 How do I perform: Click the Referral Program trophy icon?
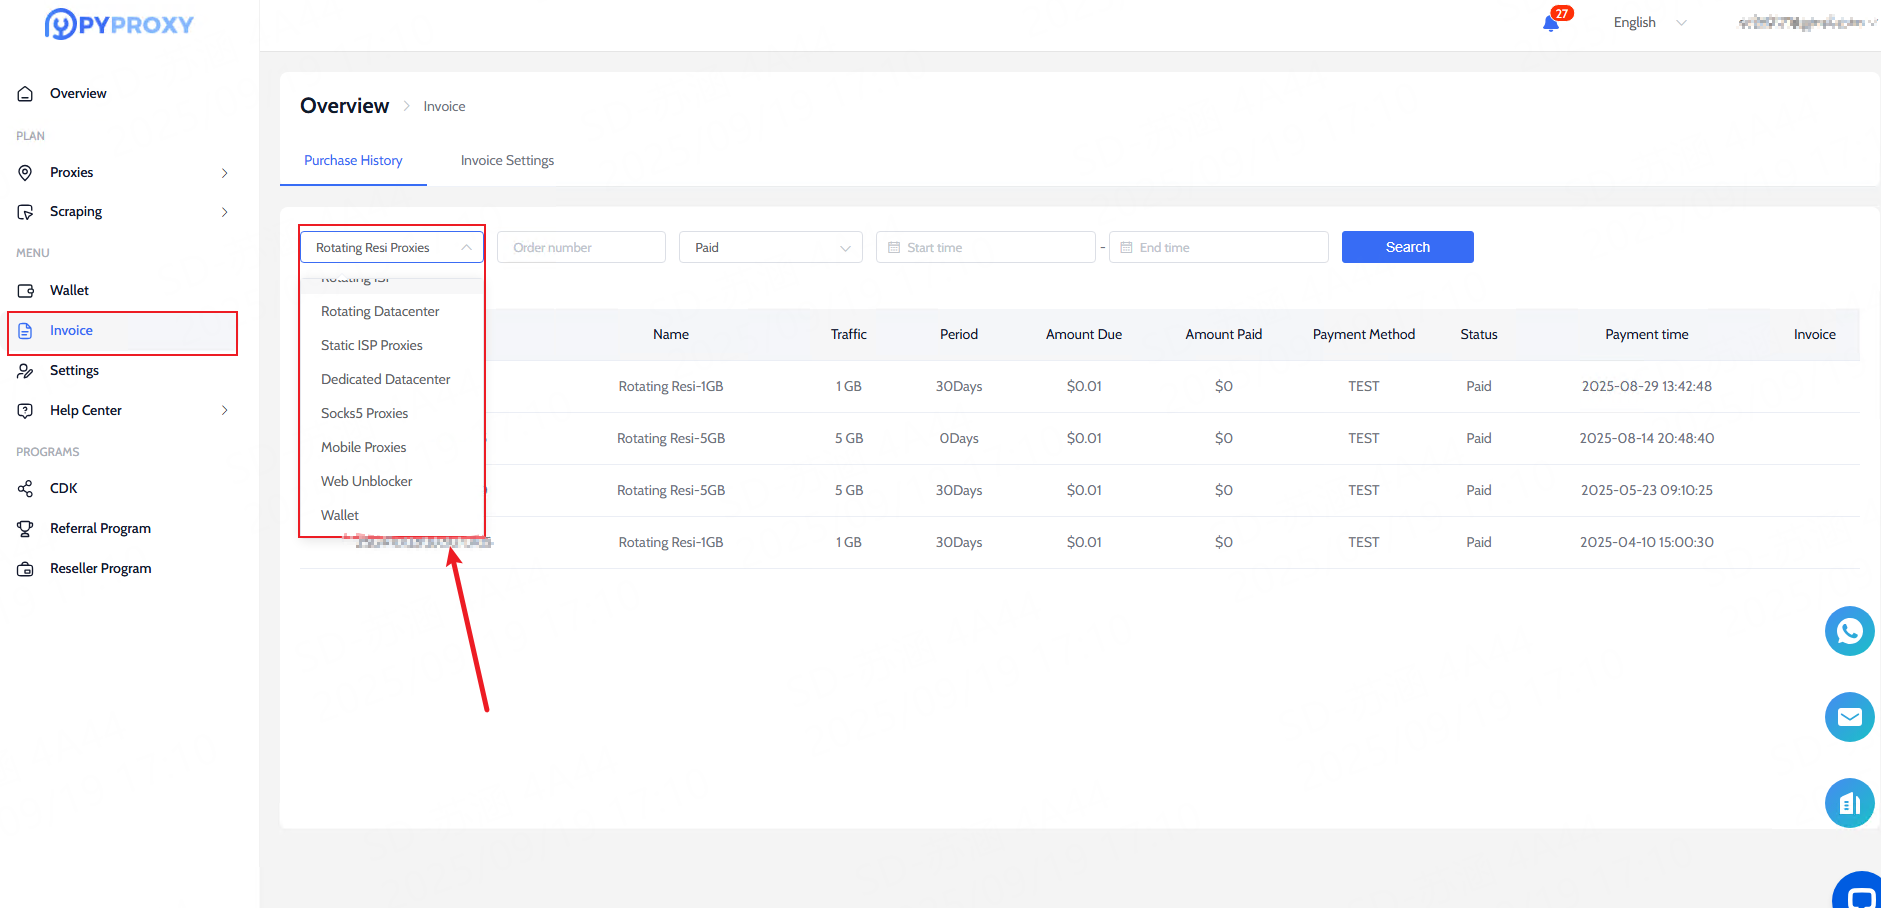point(26,529)
